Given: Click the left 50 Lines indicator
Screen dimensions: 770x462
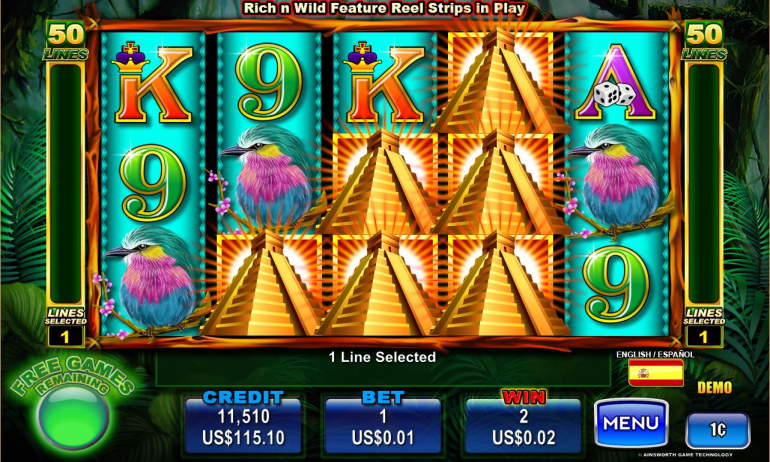Looking at the screenshot, I should pyautogui.click(x=66, y=41).
